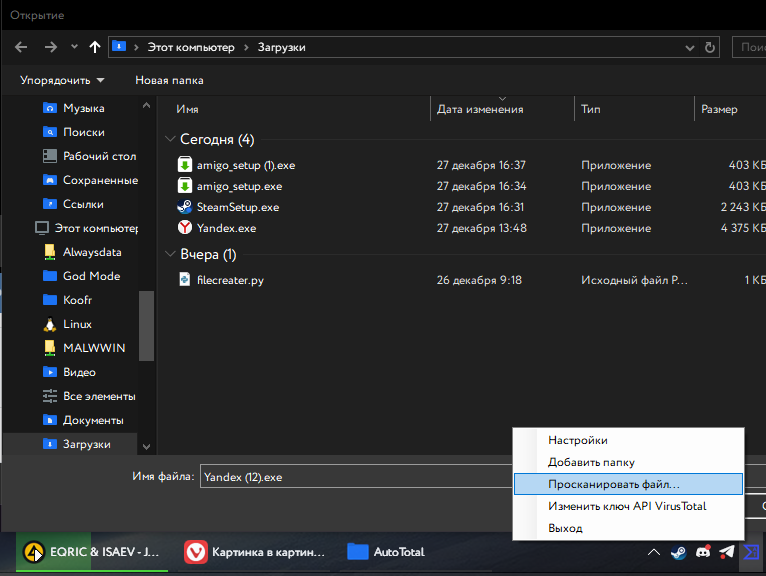Show hidden tray icons chevron
Image resolution: width=766 pixels, height=576 pixels.
[x=654, y=553]
